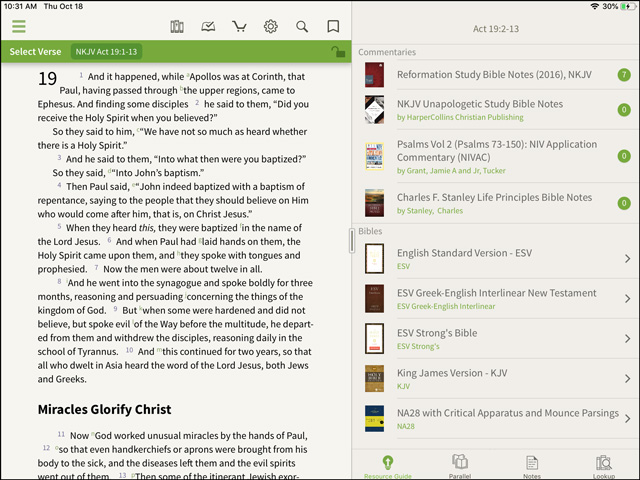Expand English Standard Version chevron
The image size is (640, 480).
click(x=627, y=258)
